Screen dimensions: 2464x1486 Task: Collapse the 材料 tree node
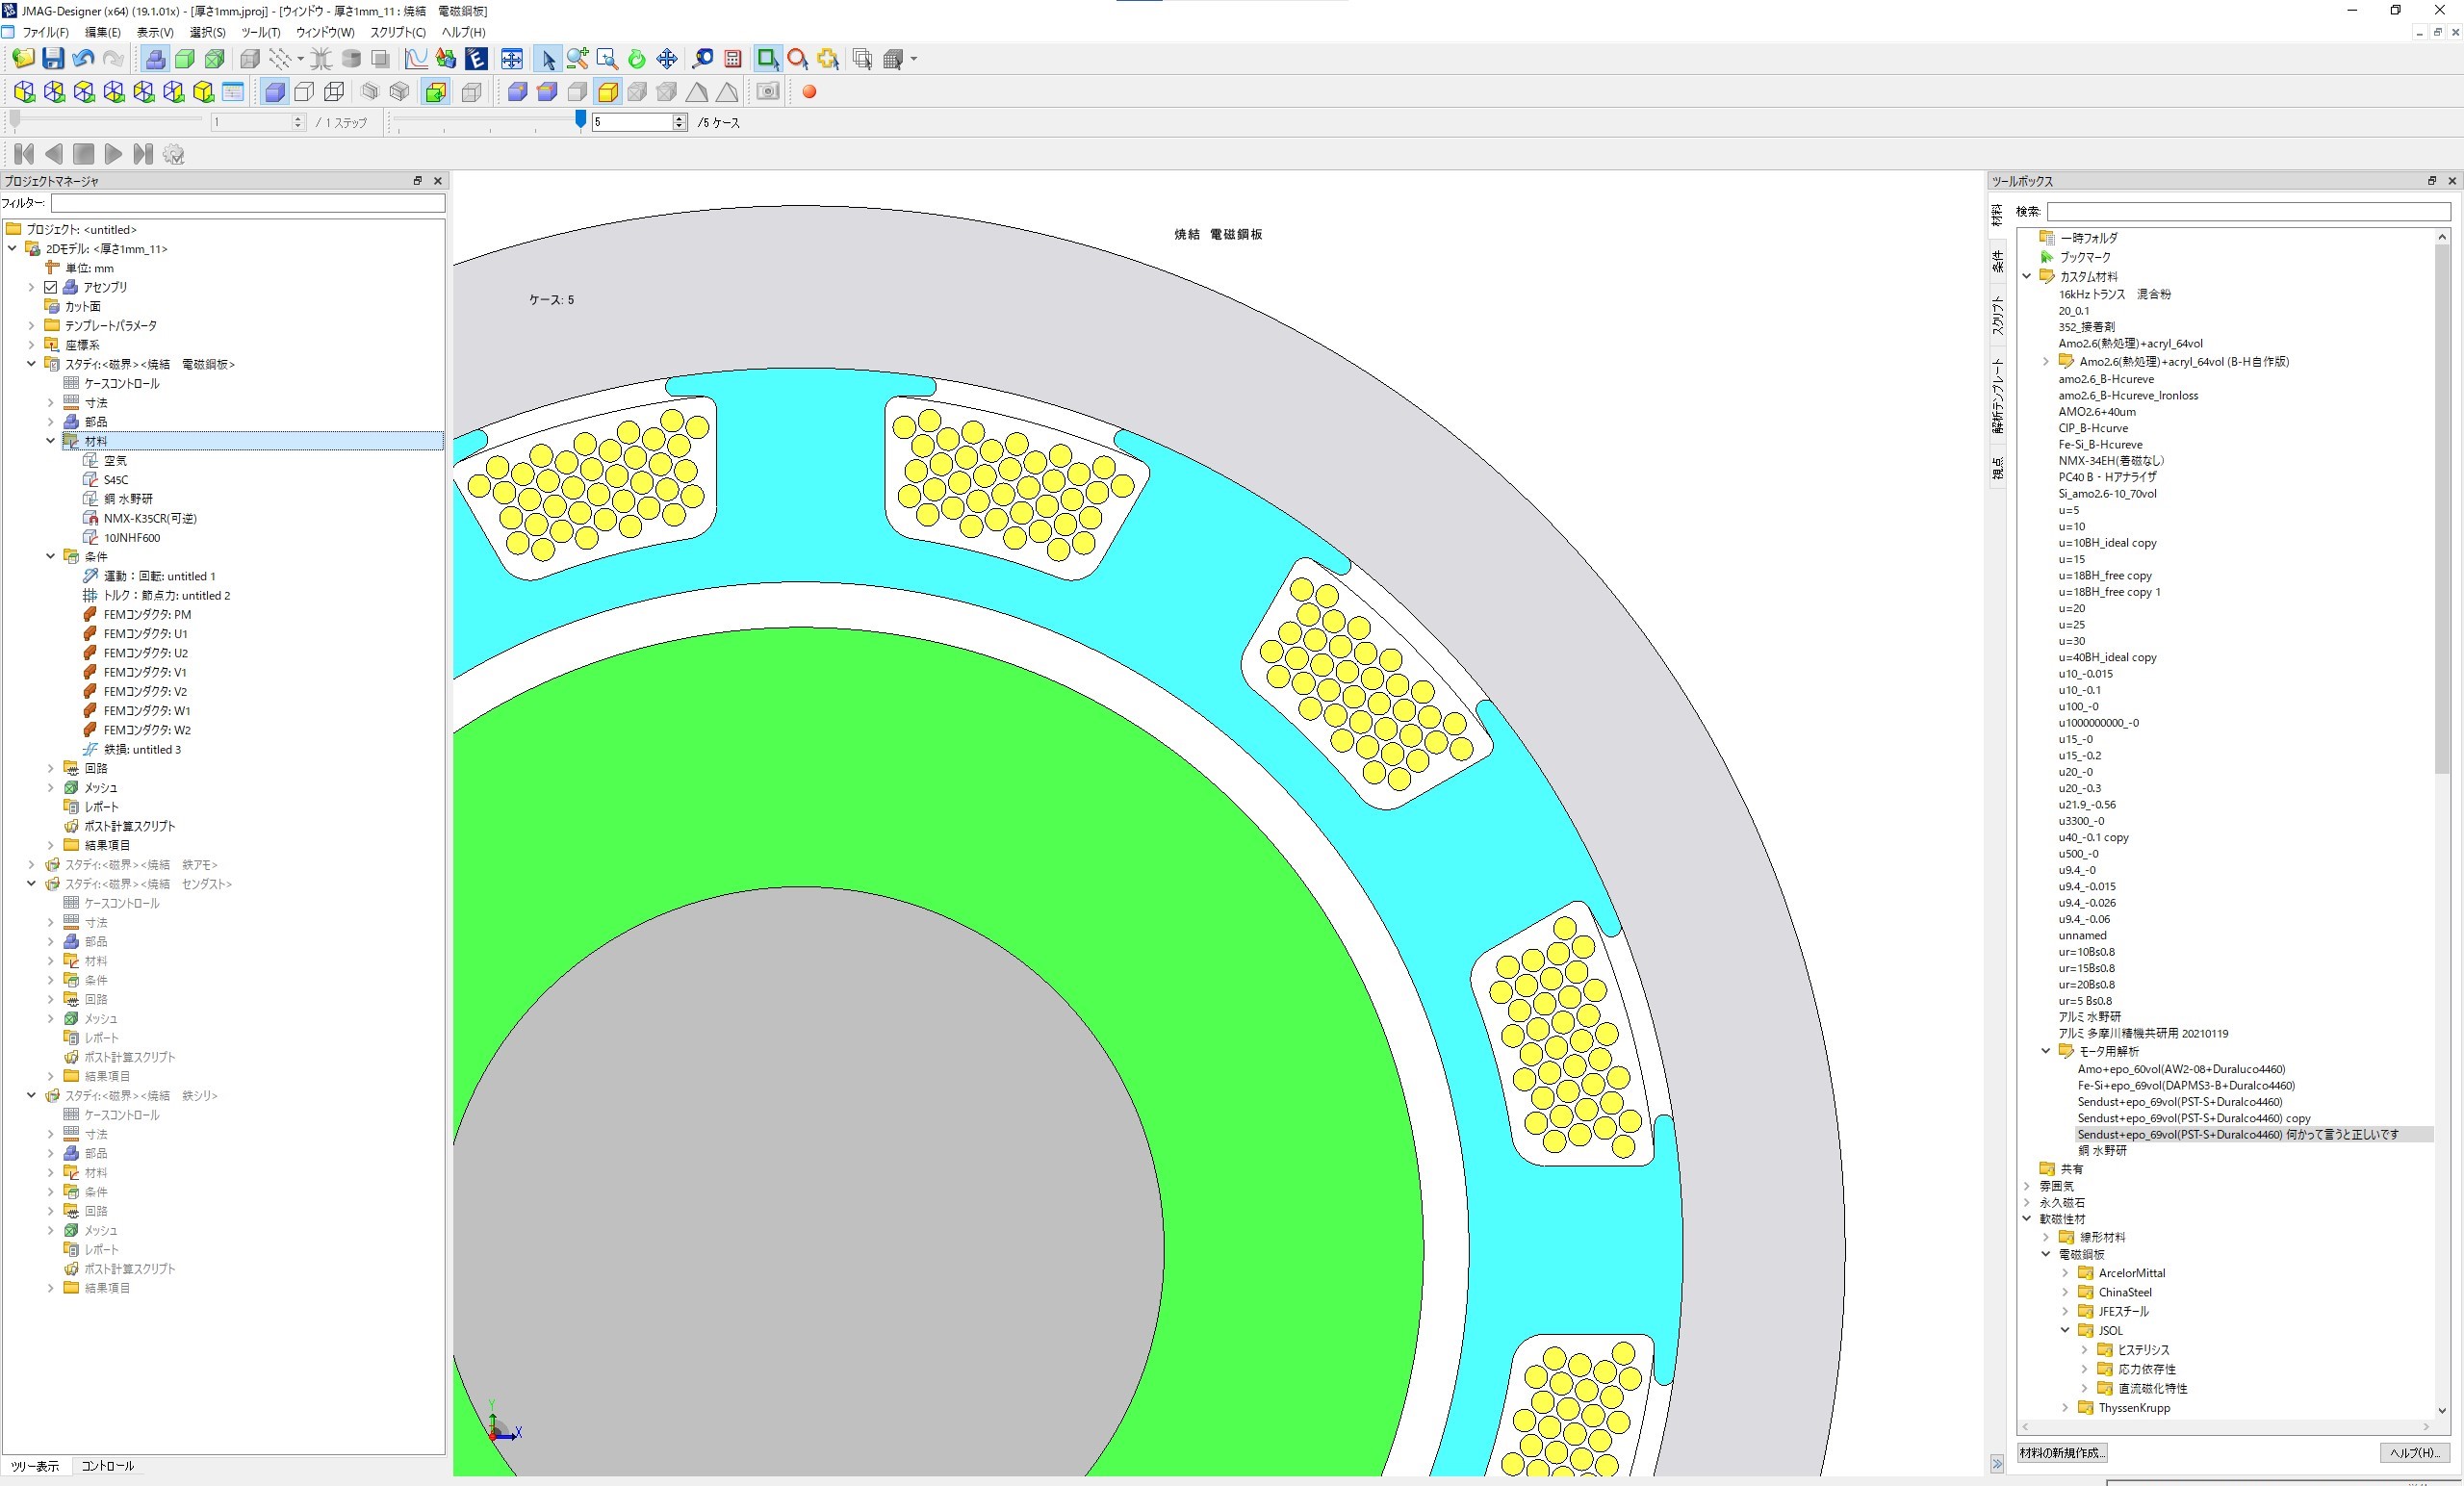[x=50, y=441]
